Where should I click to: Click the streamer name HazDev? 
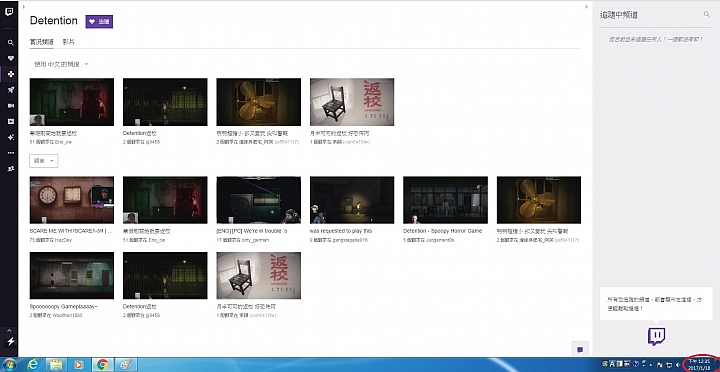[63, 240]
